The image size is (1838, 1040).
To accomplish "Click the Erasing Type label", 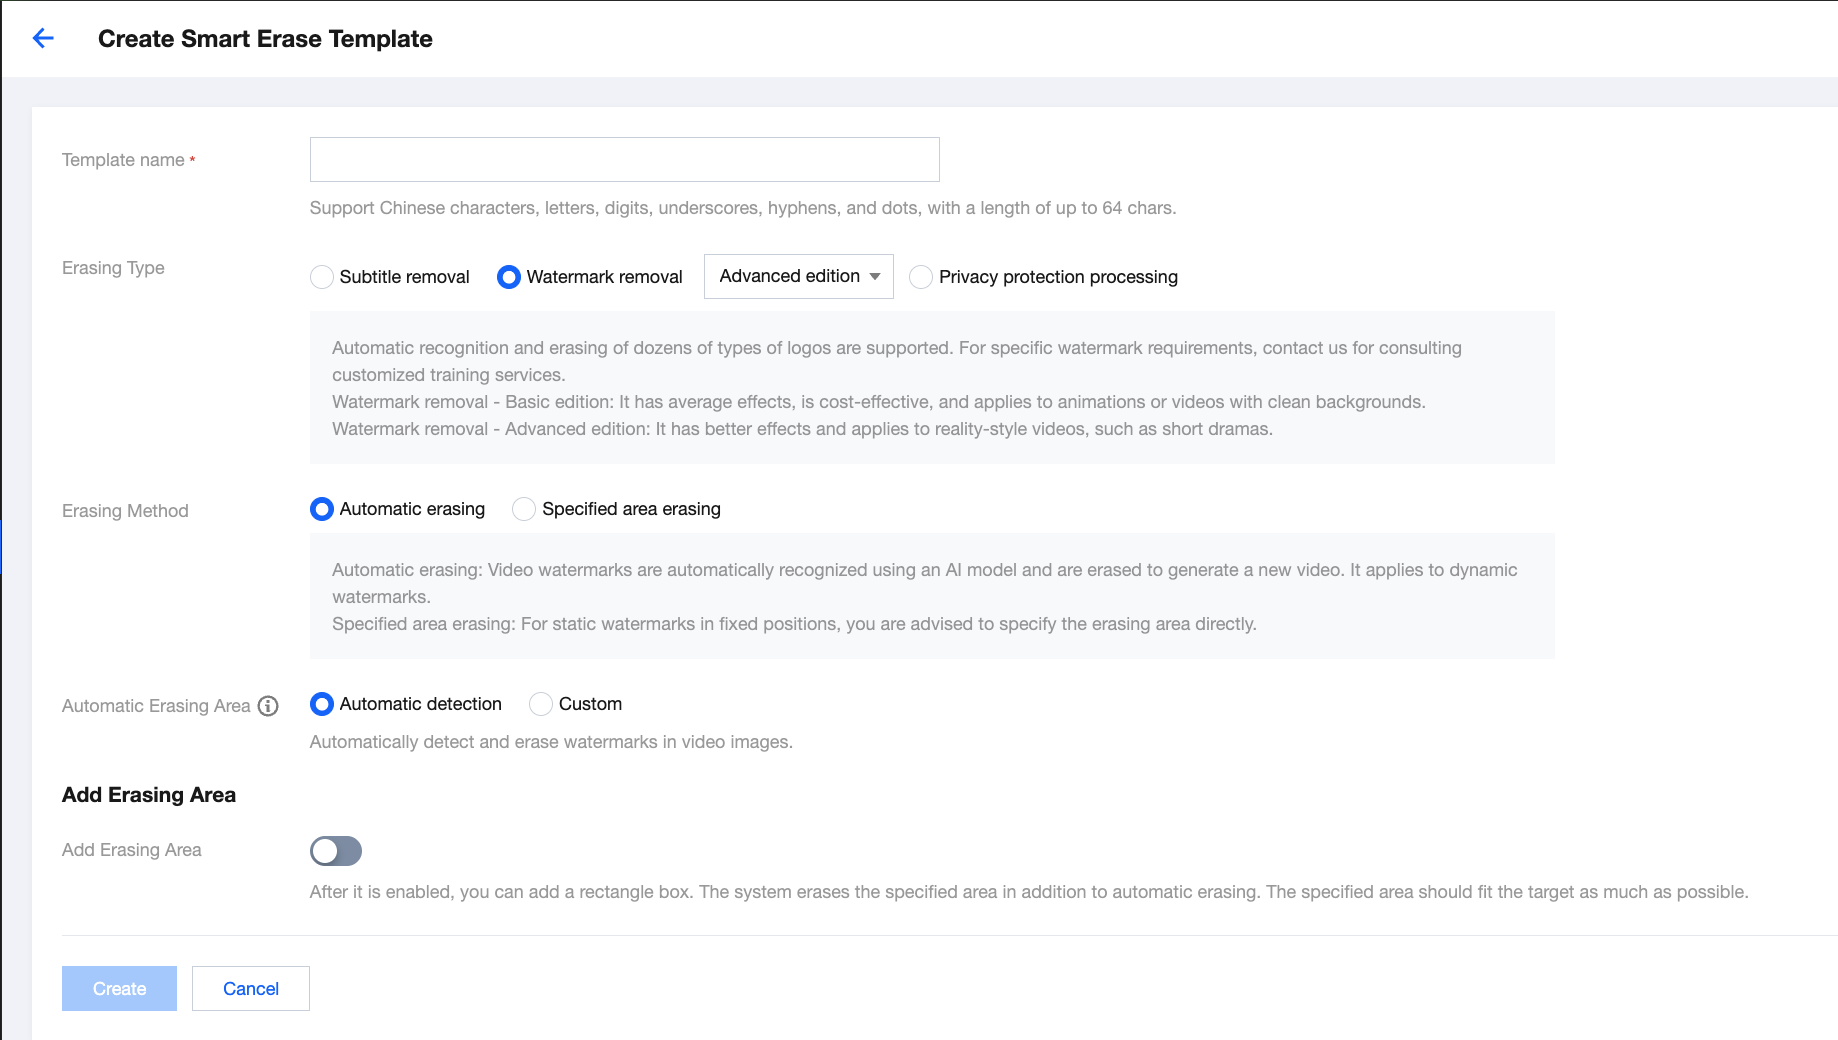I will pos(113,268).
